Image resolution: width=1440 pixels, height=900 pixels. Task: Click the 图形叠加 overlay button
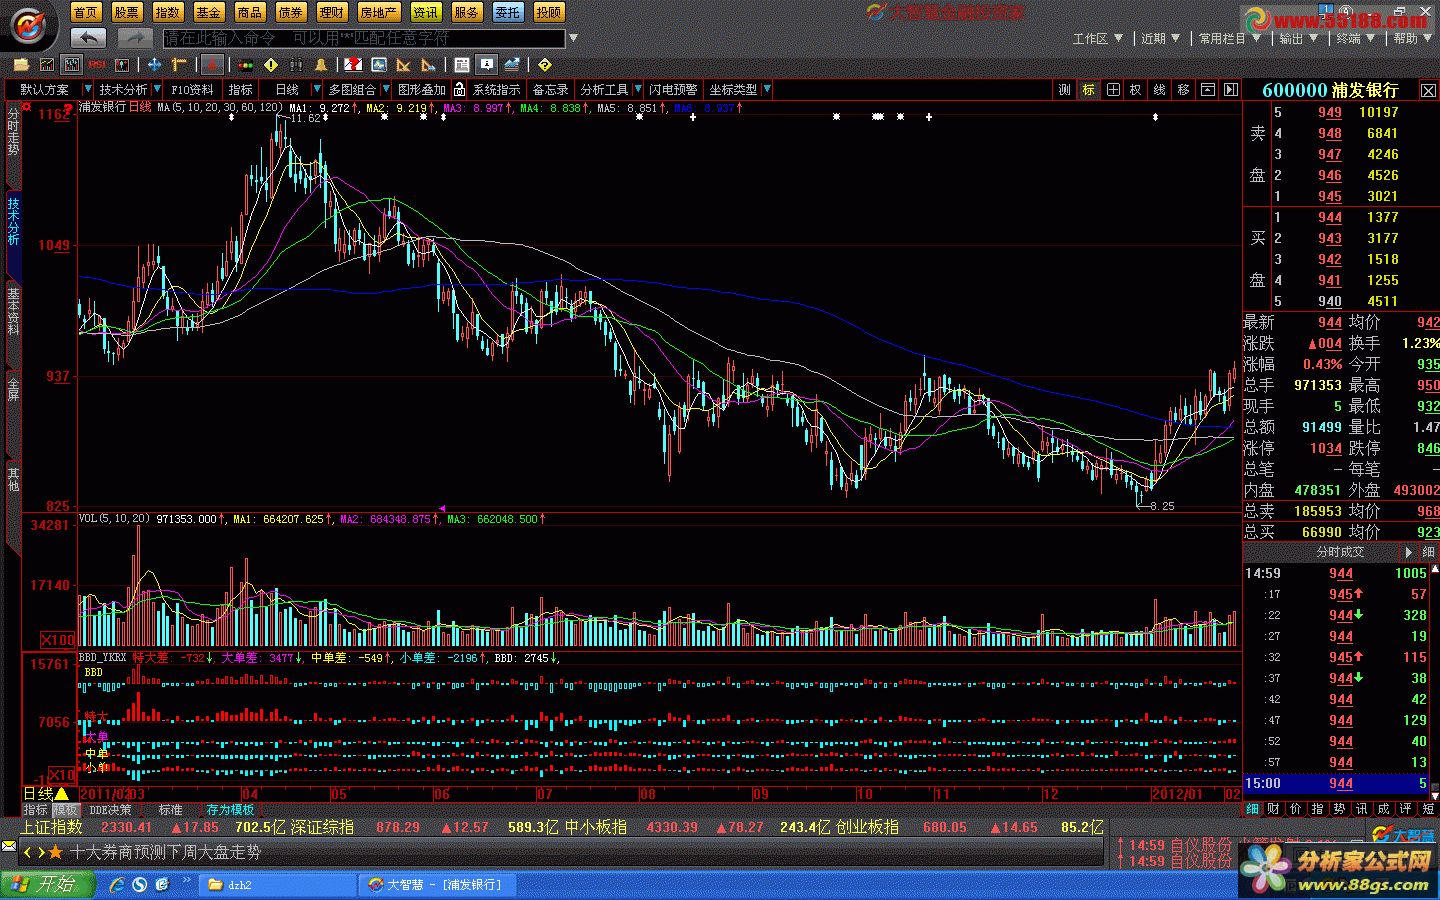pos(422,90)
